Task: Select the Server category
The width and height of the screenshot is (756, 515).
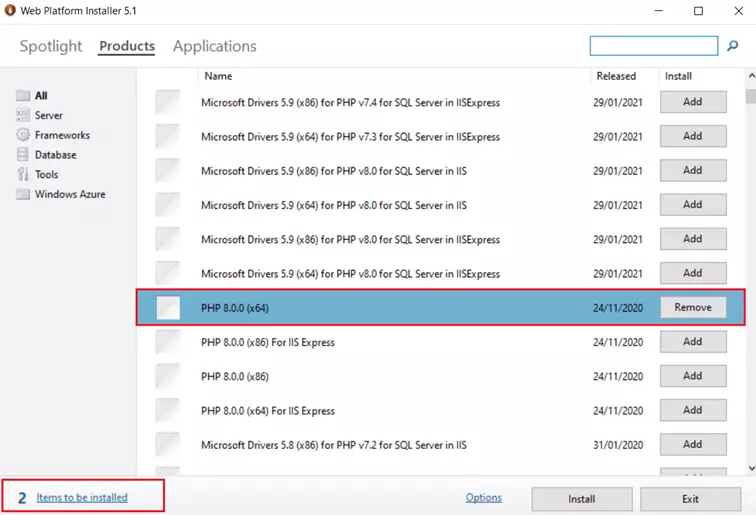Action: (49, 115)
